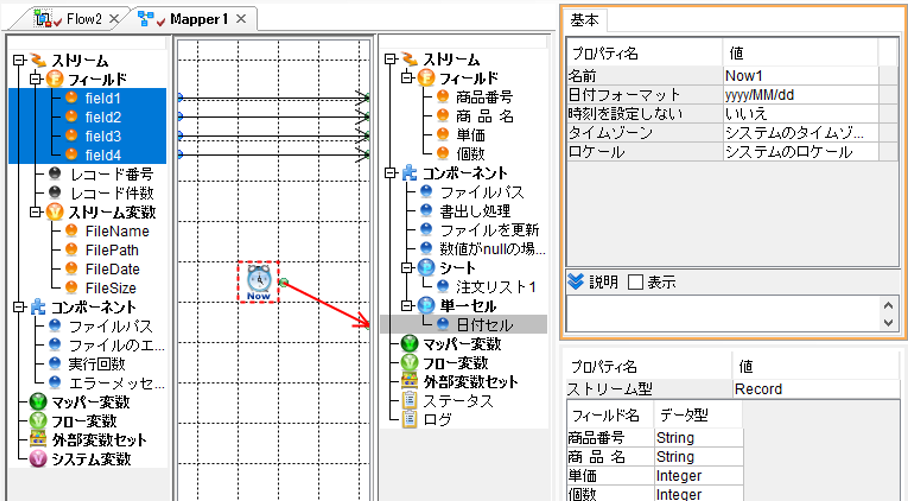Click the left マッパー変数 green icon
Image resolution: width=908 pixels, height=504 pixels.
point(38,401)
